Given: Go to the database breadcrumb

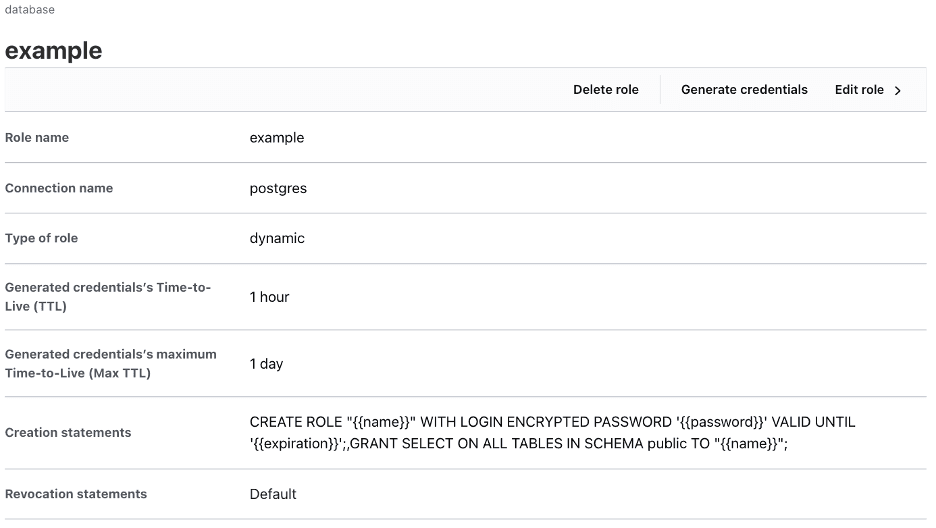Looking at the screenshot, I should (30, 9).
